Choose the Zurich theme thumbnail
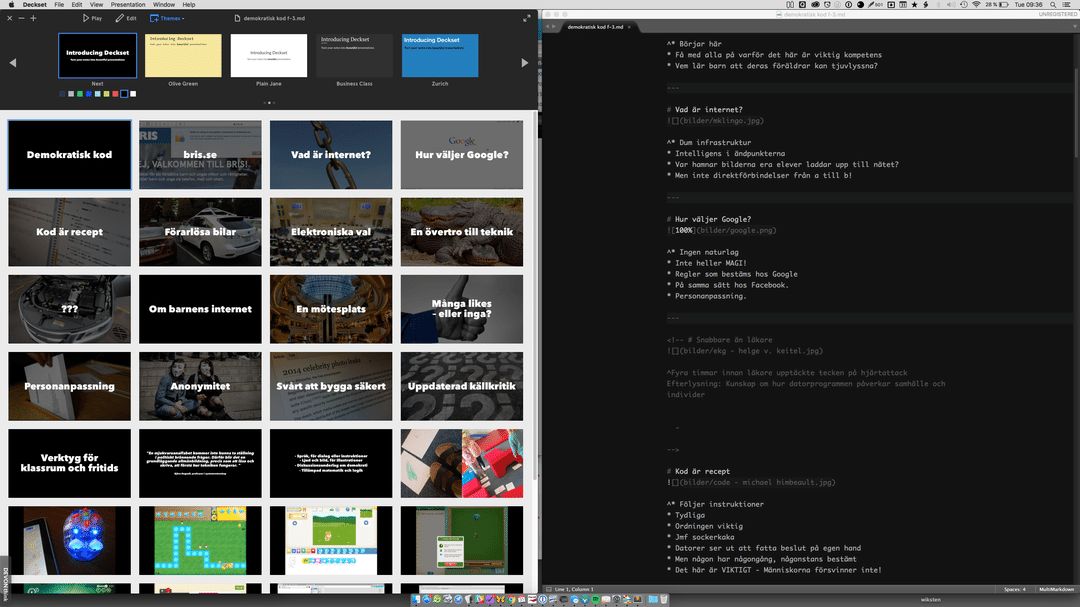Screen dimensions: 1080x607 pyautogui.click(x=440, y=56)
